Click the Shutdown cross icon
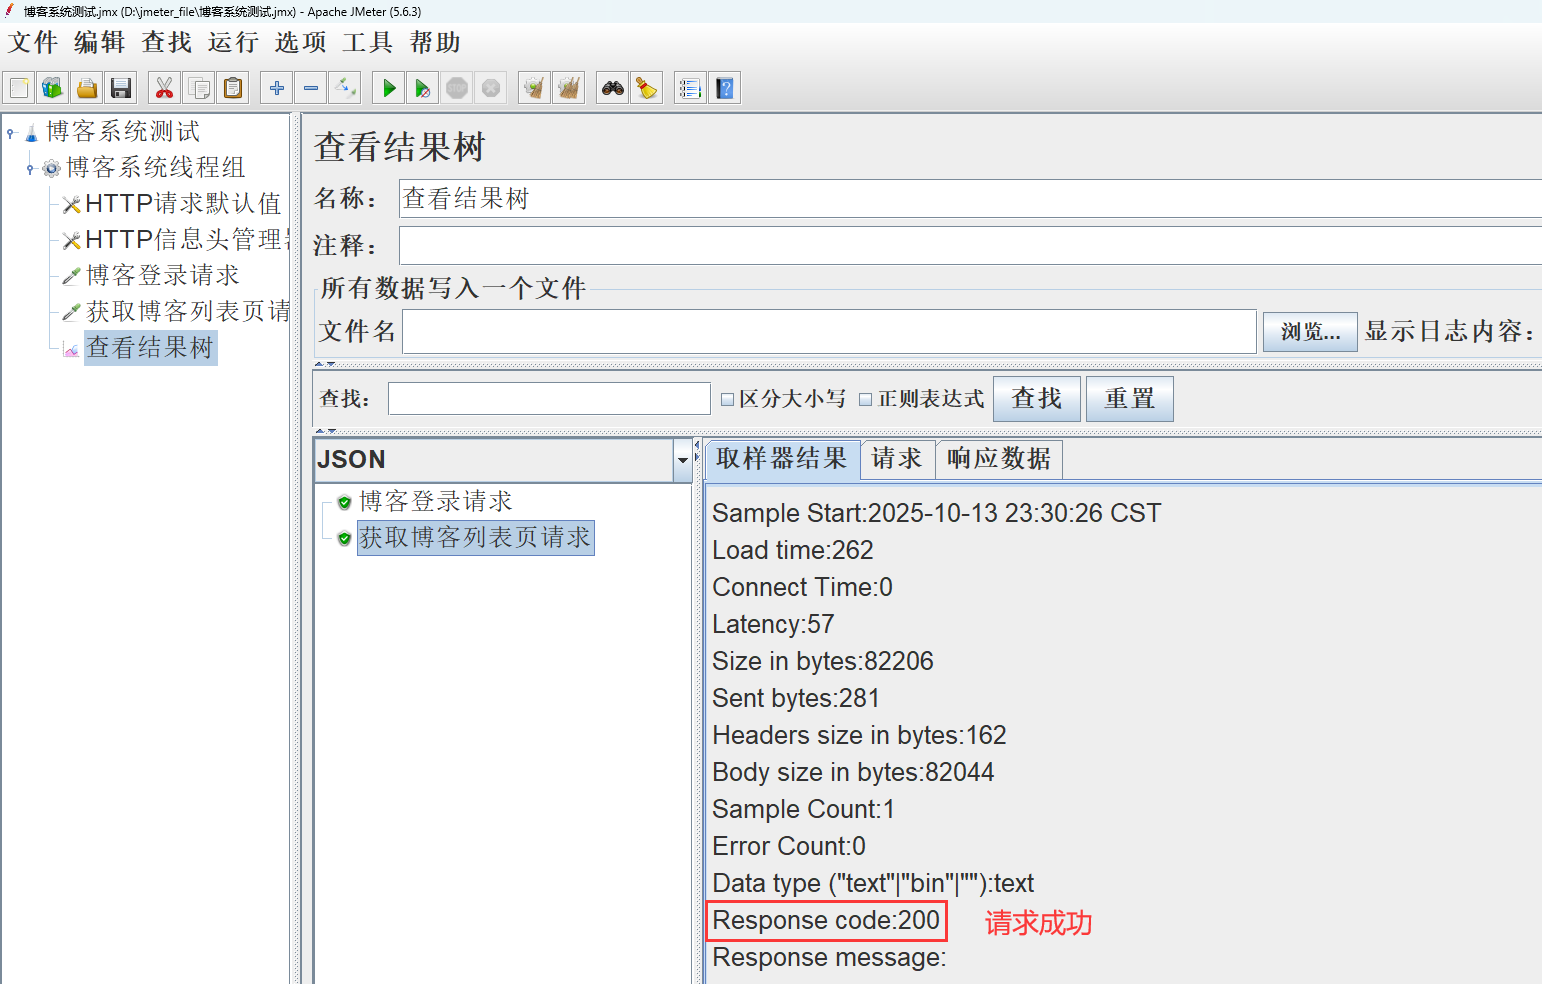This screenshot has height=984, width=1542. 491,88
